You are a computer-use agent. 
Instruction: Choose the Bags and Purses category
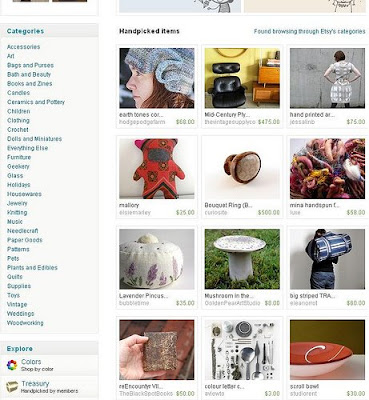tap(30, 65)
